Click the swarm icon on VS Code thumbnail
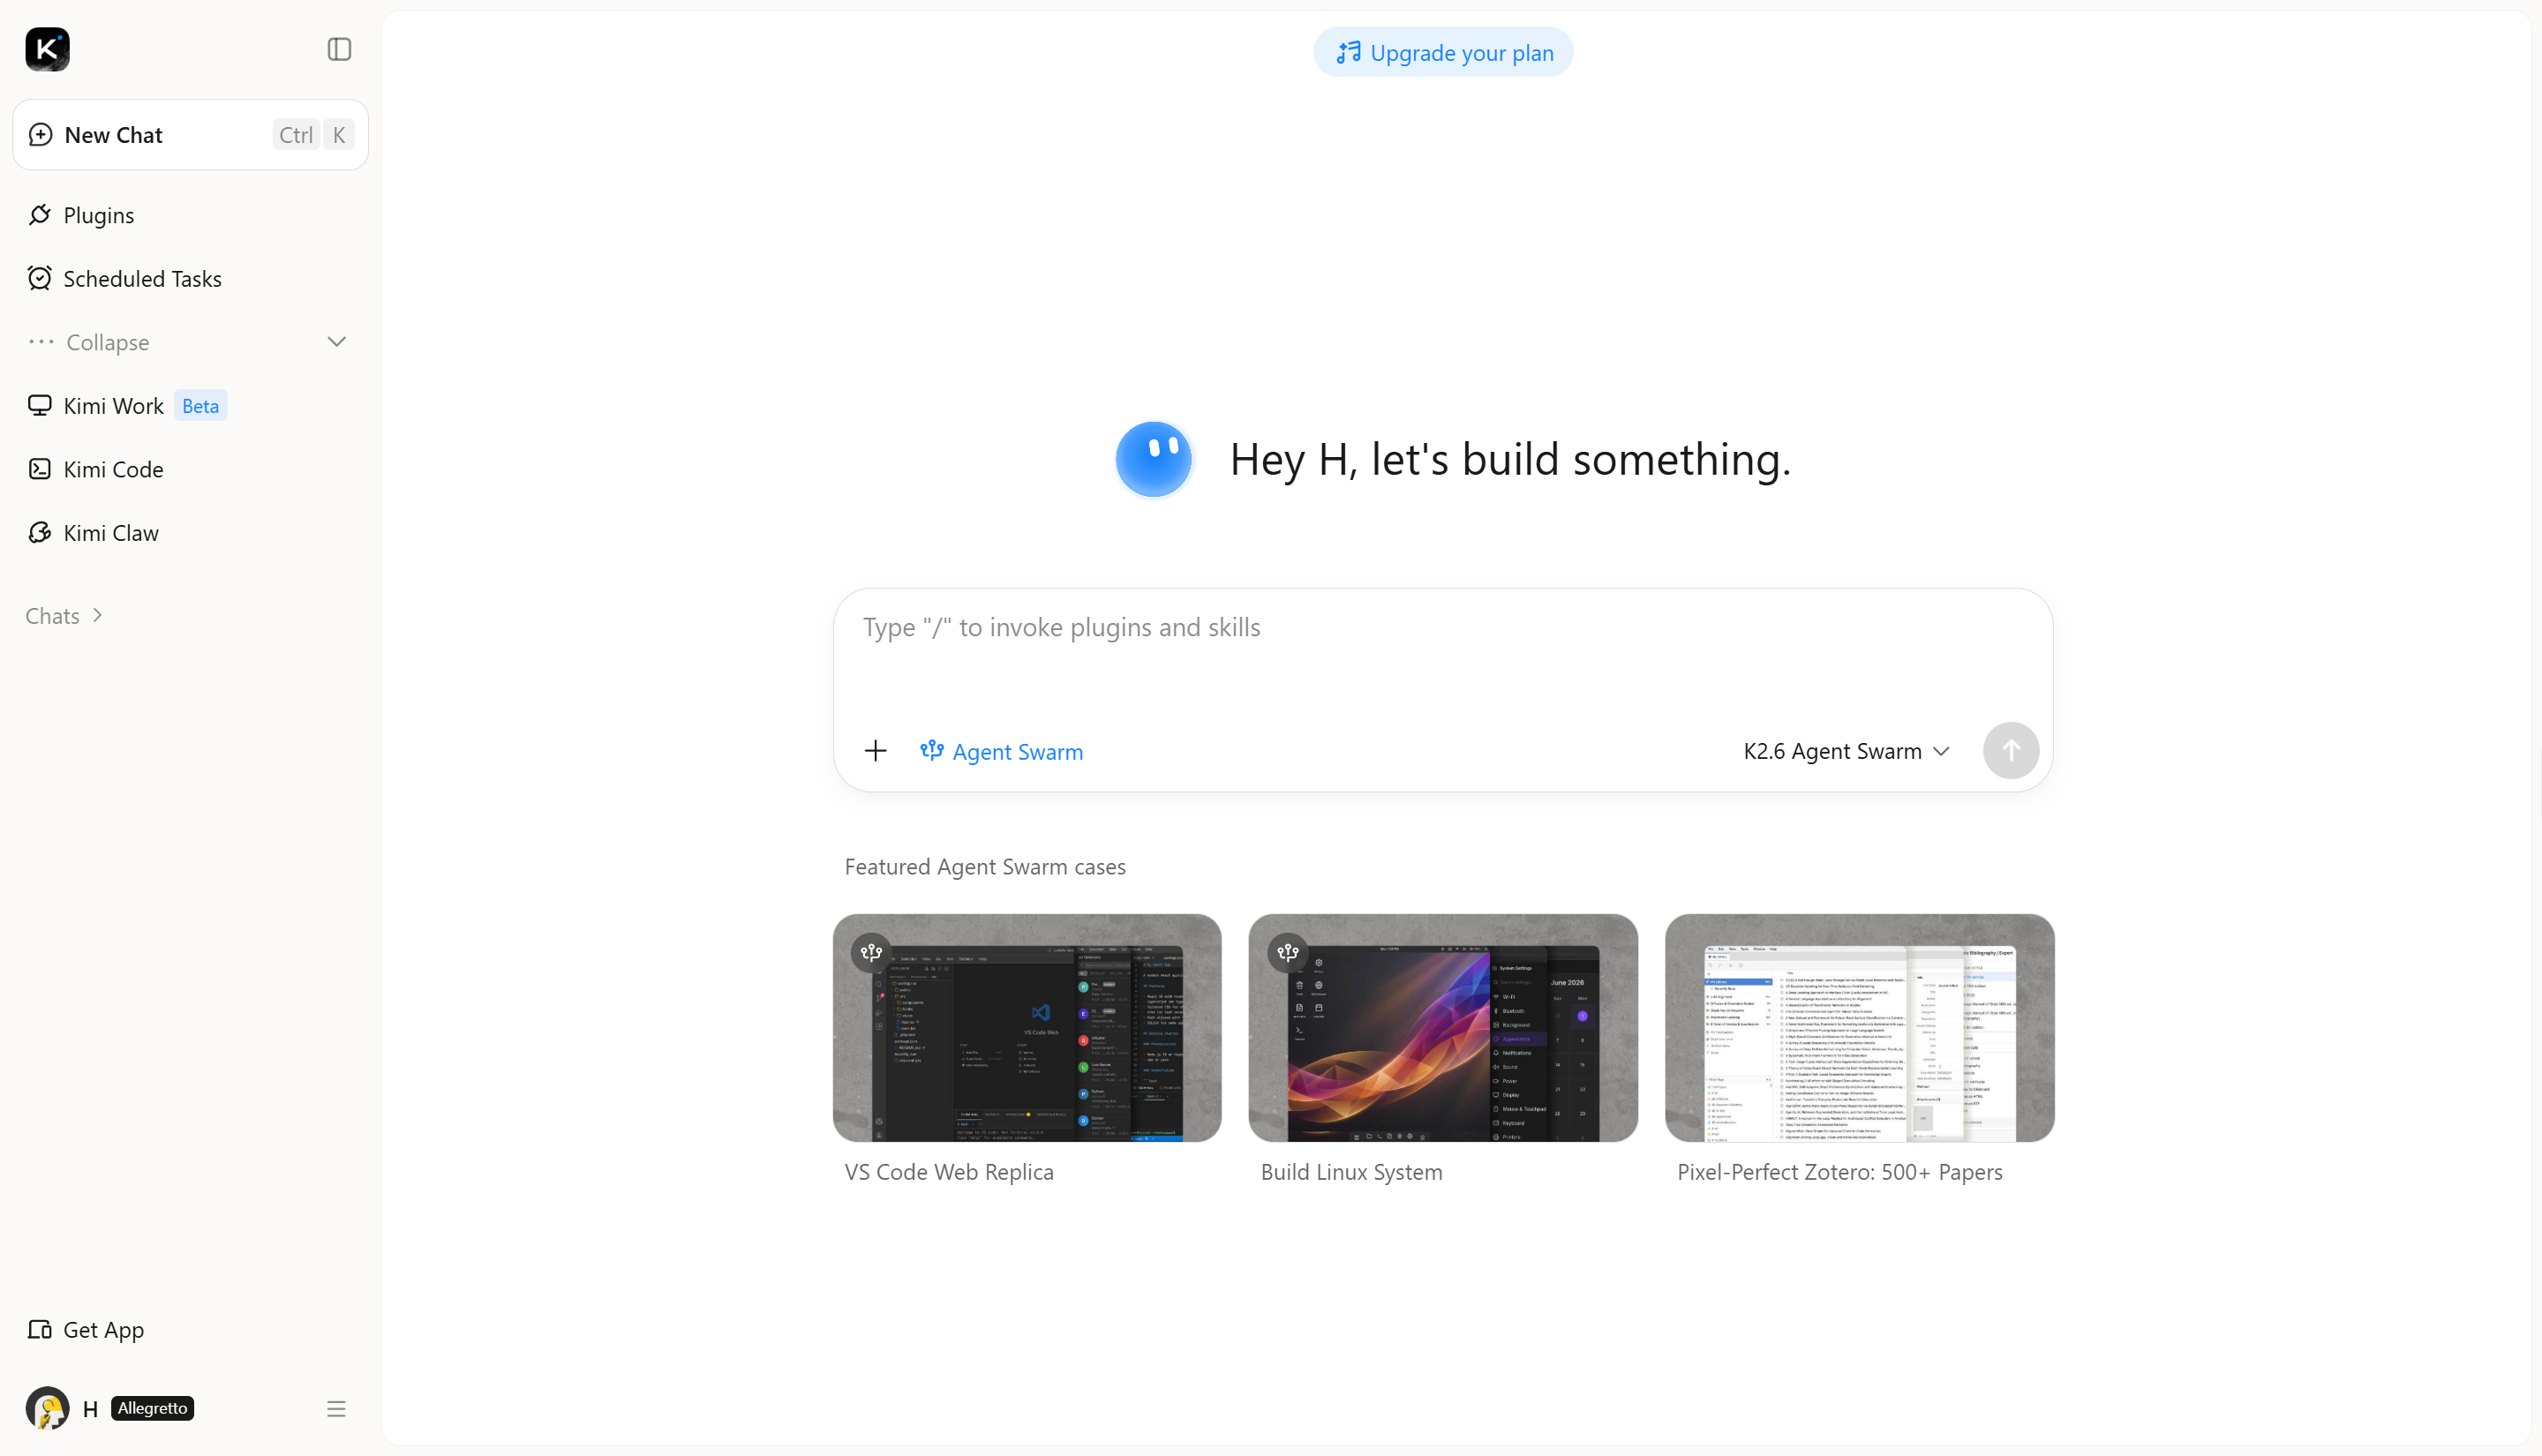 [x=871, y=953]
